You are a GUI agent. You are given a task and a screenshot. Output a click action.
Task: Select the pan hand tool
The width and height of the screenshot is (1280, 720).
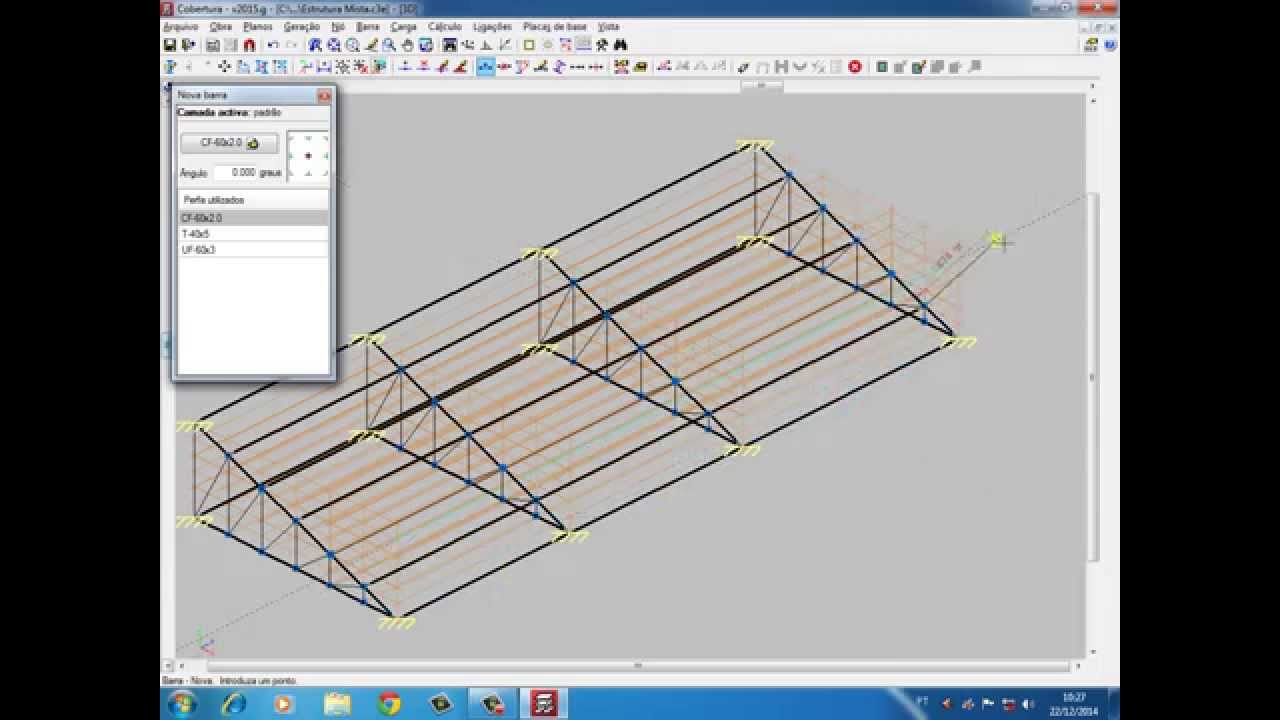[407, 45]
